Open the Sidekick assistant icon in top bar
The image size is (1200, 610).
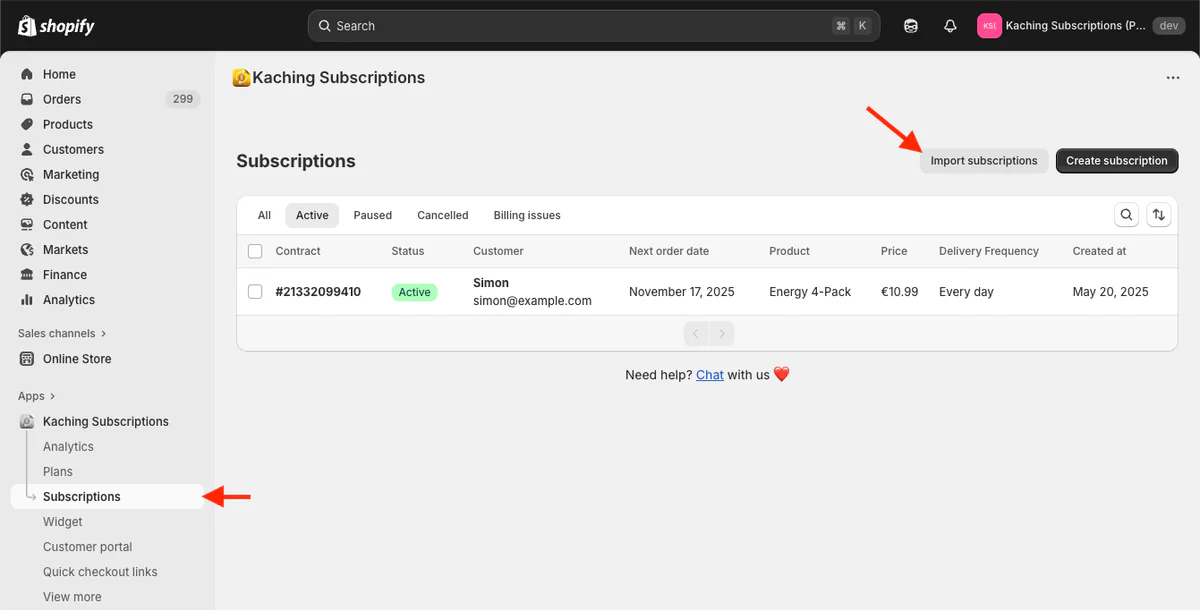pos(910,26)
